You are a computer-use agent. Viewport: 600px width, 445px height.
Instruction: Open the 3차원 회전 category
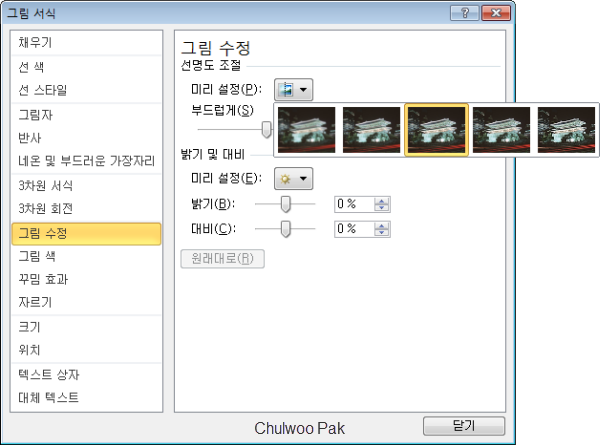[x=86, y=209]
